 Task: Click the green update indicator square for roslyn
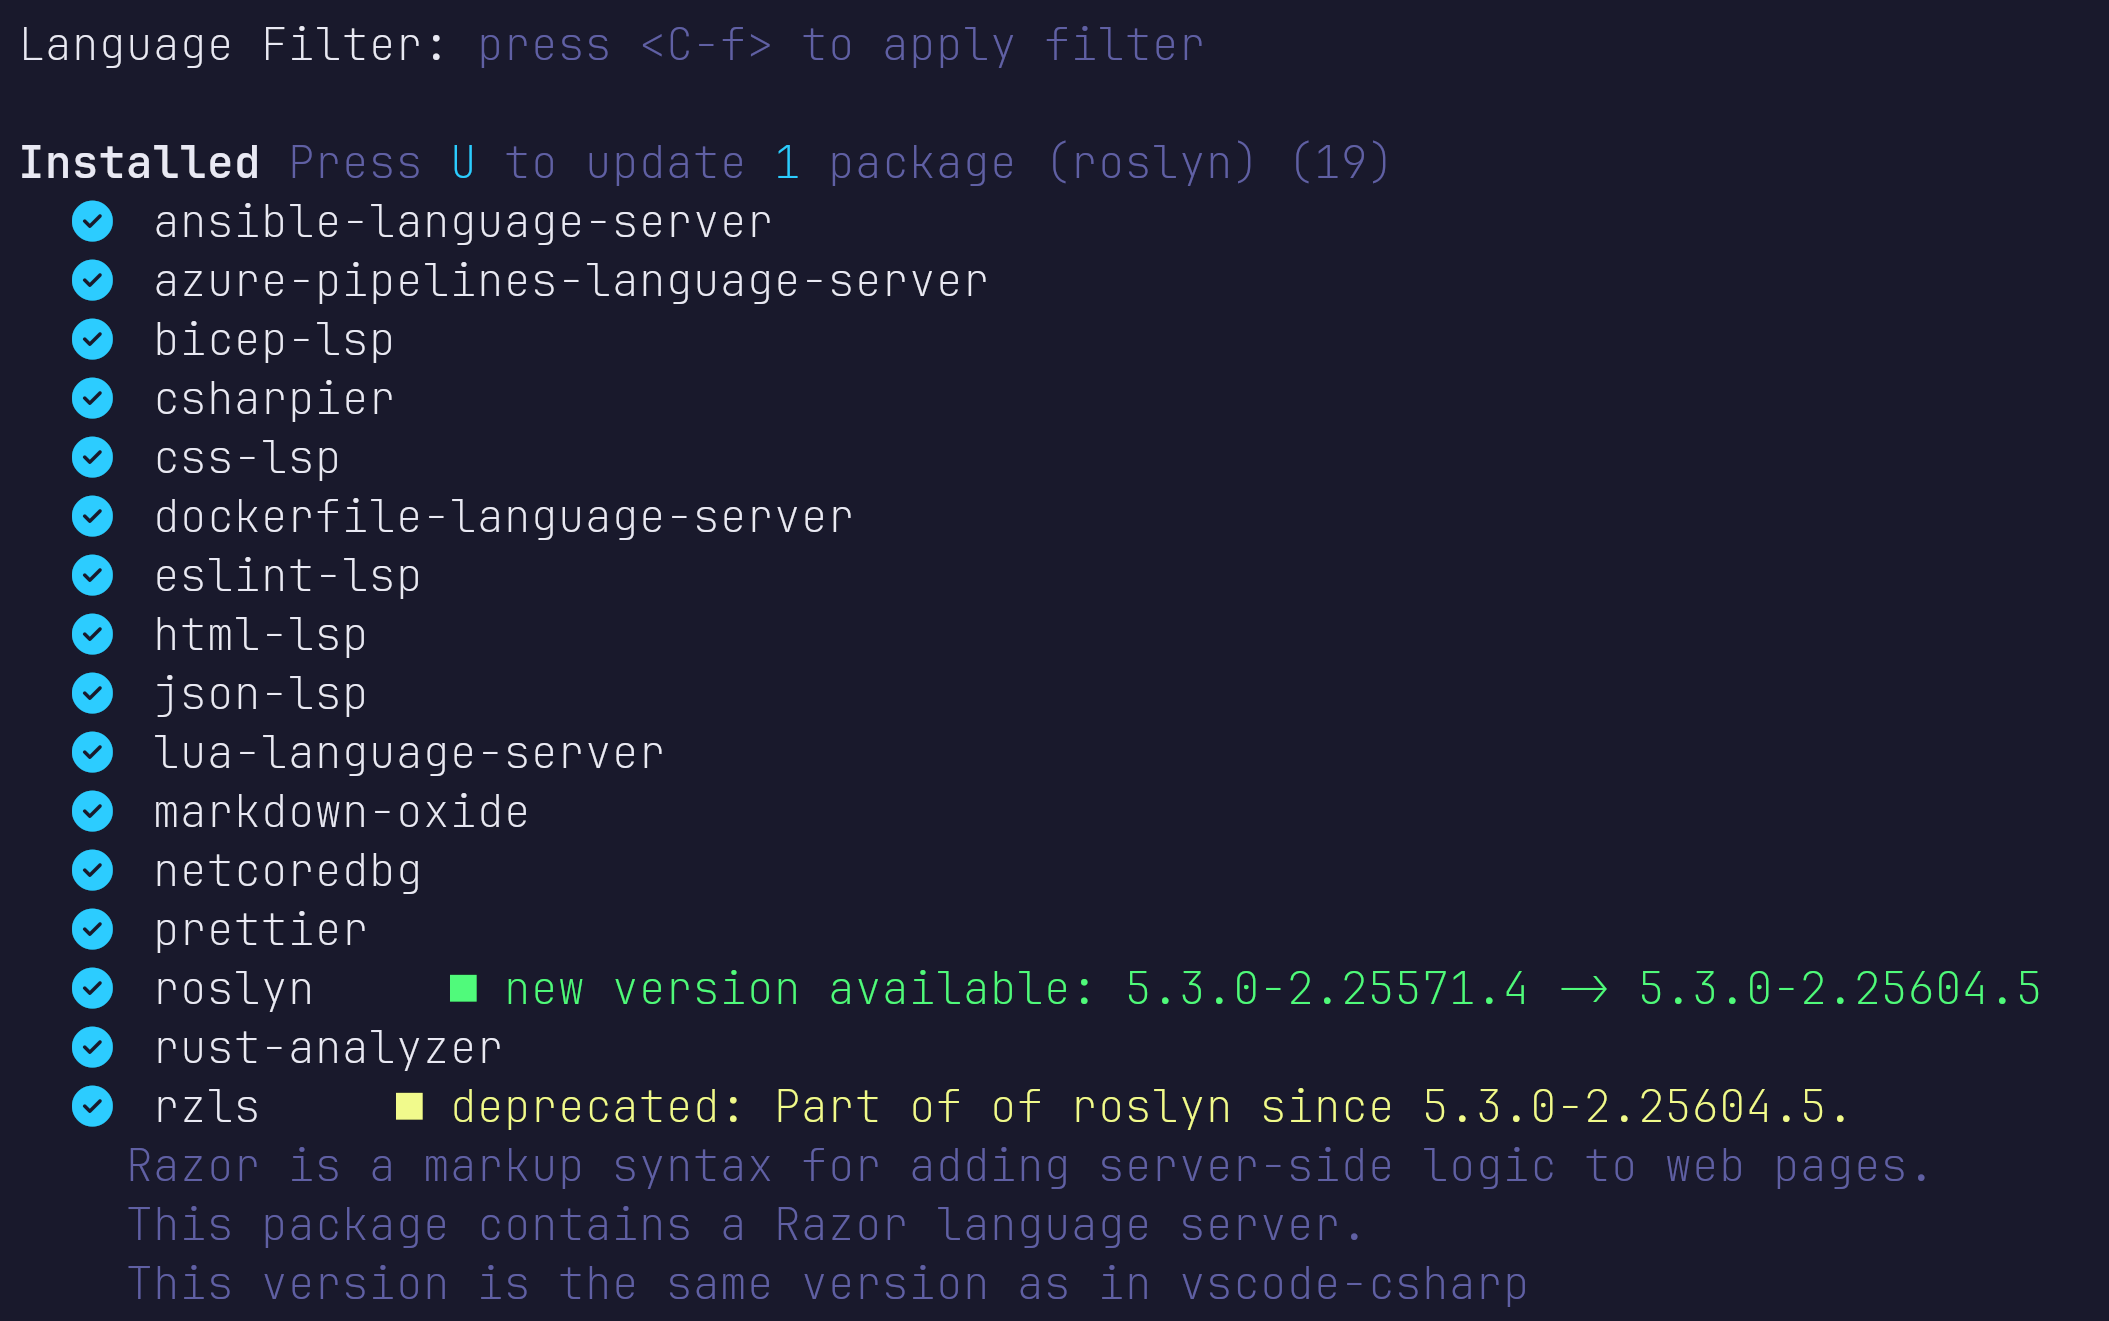[x=463, y=989]
